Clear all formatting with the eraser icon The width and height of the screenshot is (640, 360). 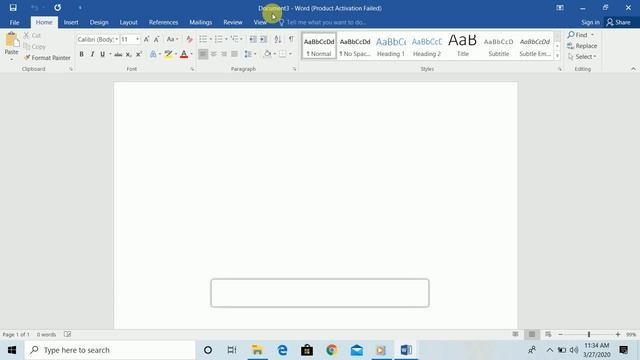[x=189, y=39]
